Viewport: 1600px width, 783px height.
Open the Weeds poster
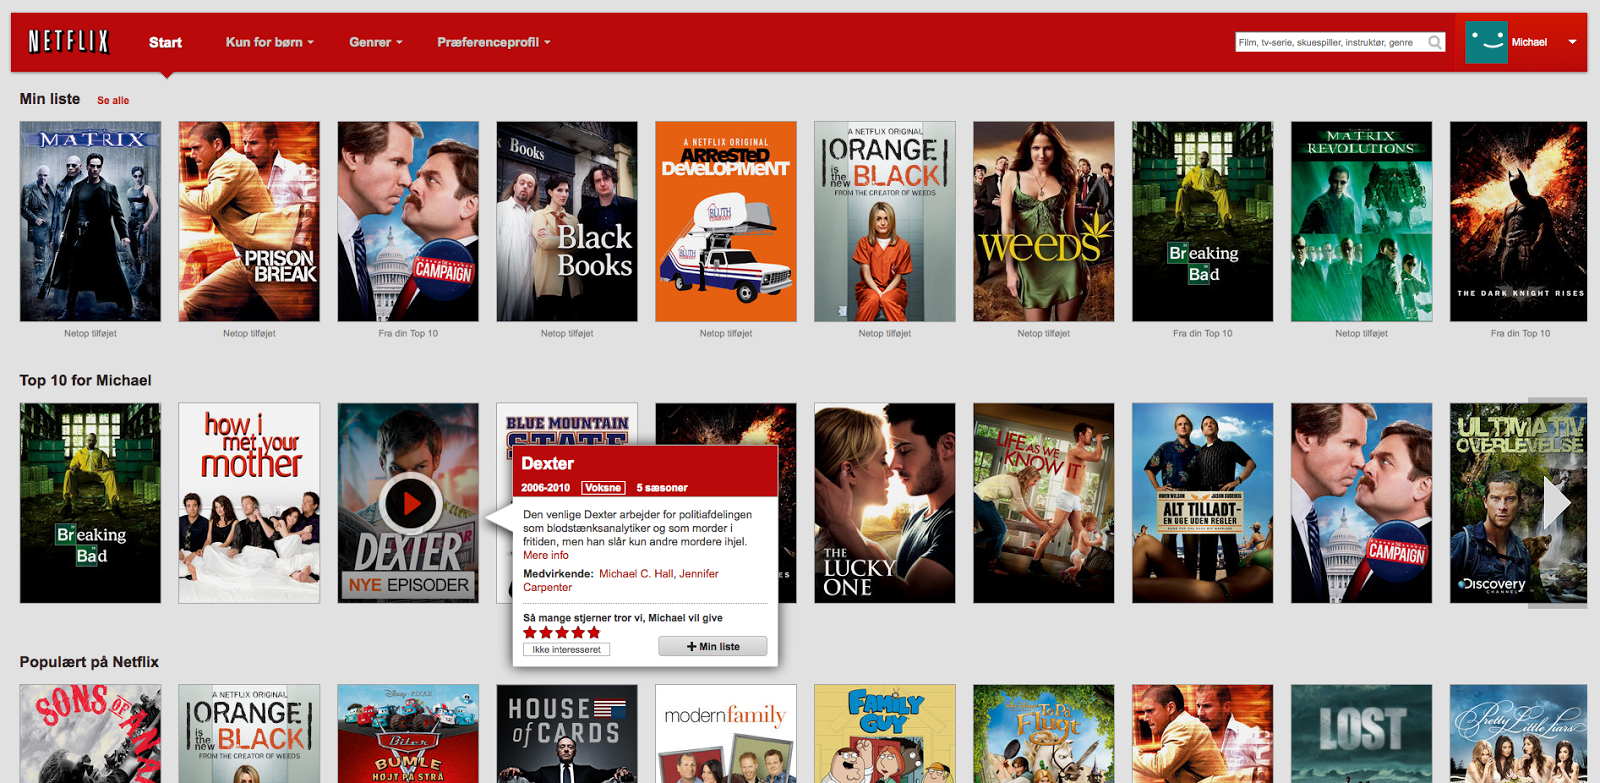click(1044, 221)
